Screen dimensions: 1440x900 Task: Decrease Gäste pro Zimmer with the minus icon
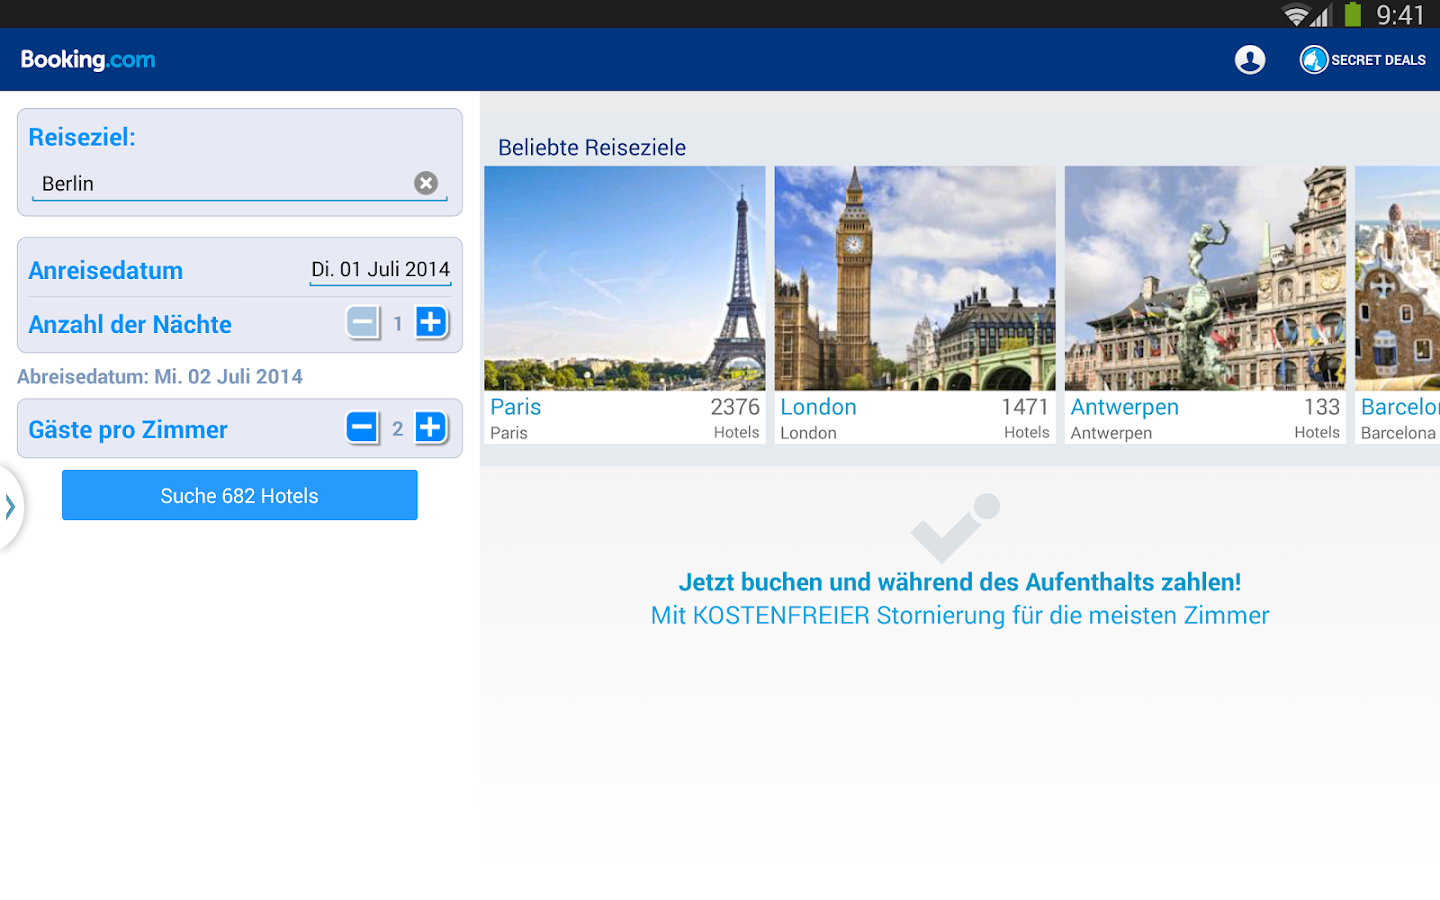click(363, 427)
